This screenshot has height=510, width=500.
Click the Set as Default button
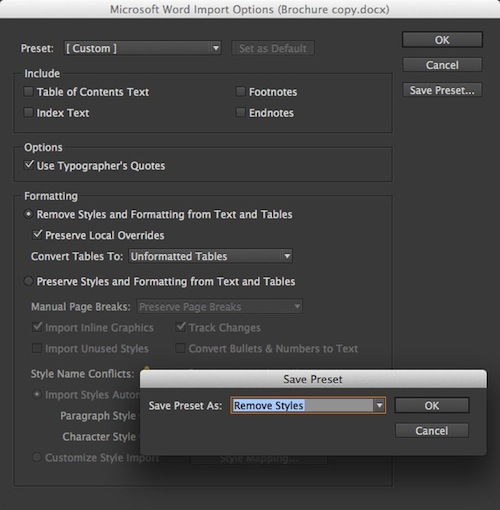click(x=273, y=48)
